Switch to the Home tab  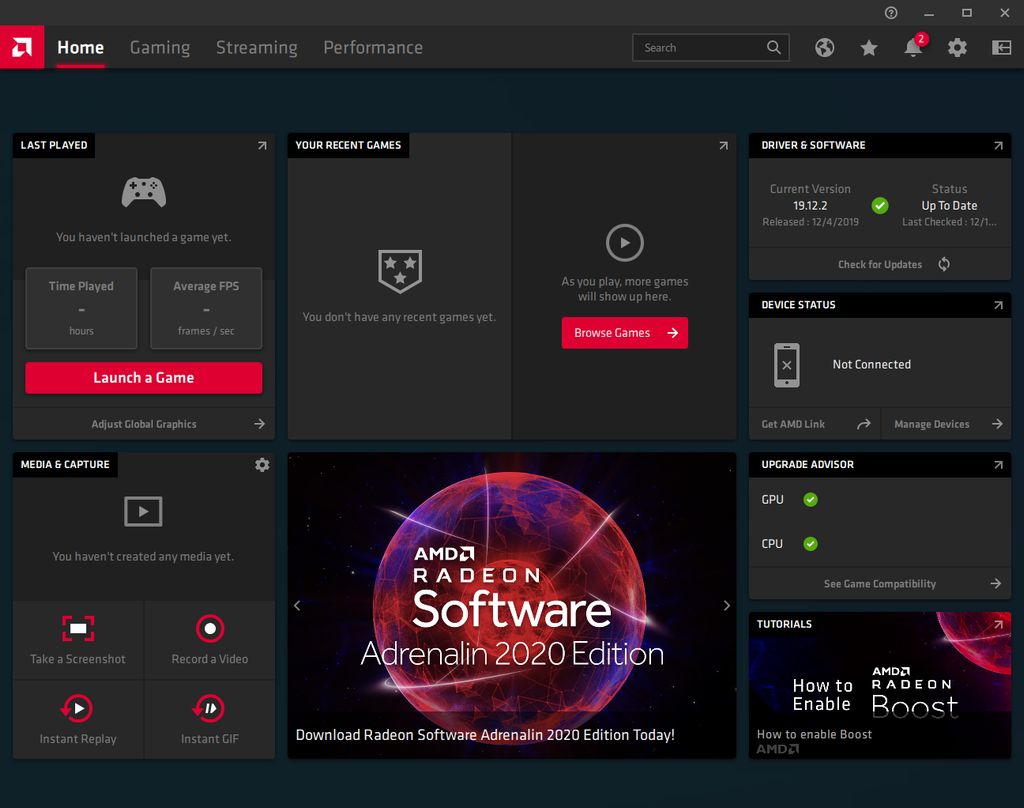click(x=80, y=47)
